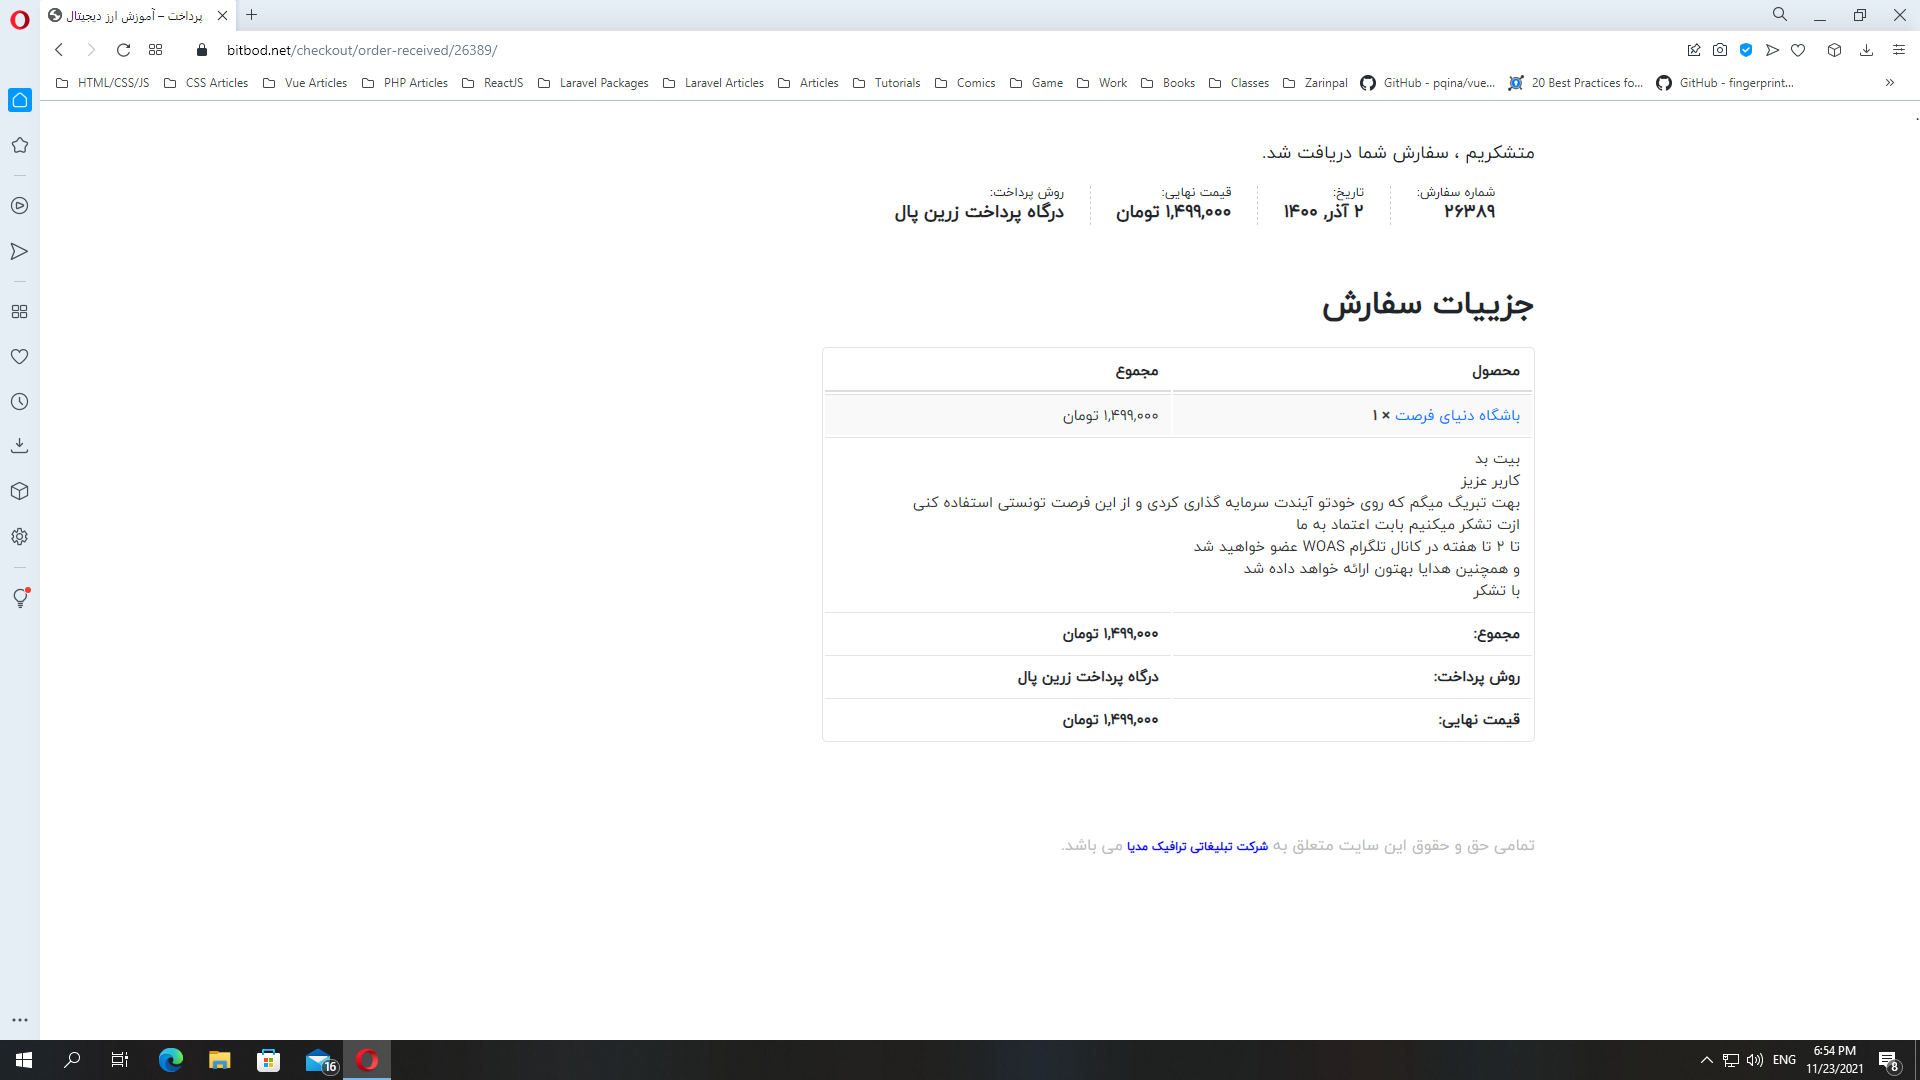
Task: Open Extensions cube in the sidebar
Action: 19,491
